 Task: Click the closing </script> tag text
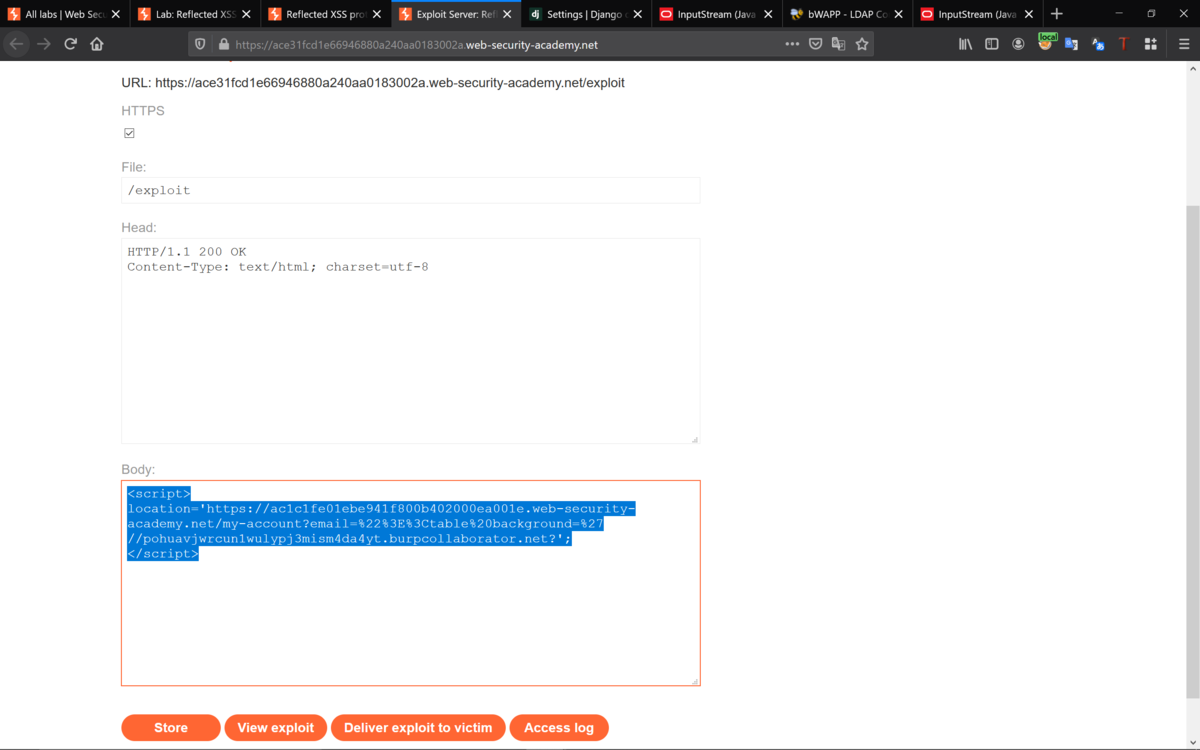pyautogui.click(x=163, y=554)
